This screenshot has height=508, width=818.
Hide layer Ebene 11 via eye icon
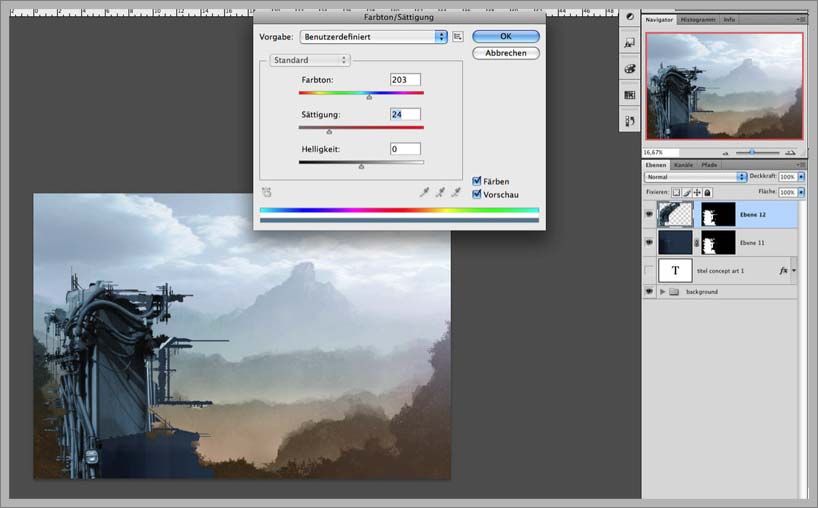[x=649, y=243]
